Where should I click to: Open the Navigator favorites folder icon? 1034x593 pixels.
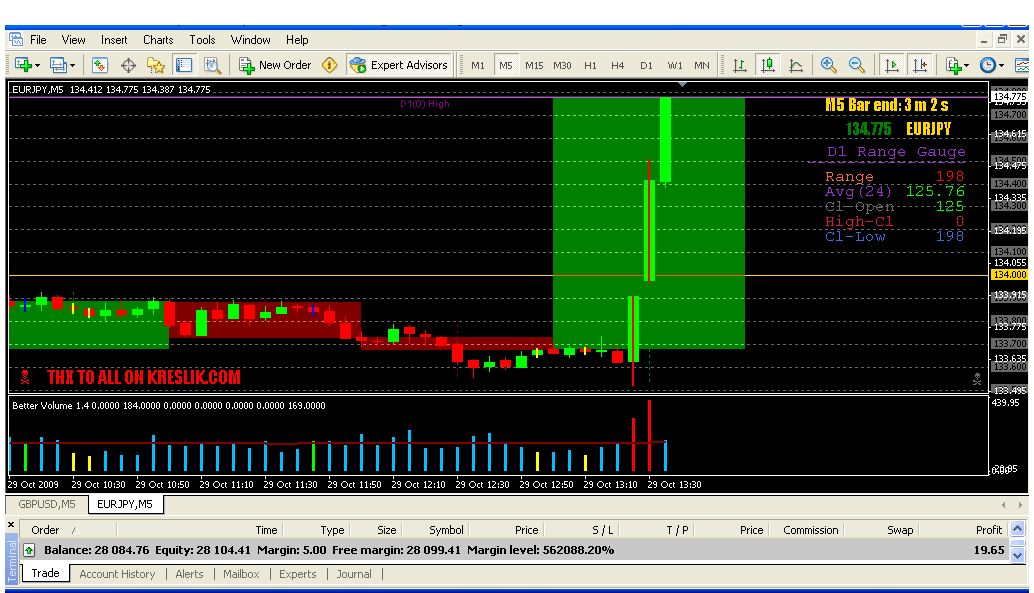point(156,65)
